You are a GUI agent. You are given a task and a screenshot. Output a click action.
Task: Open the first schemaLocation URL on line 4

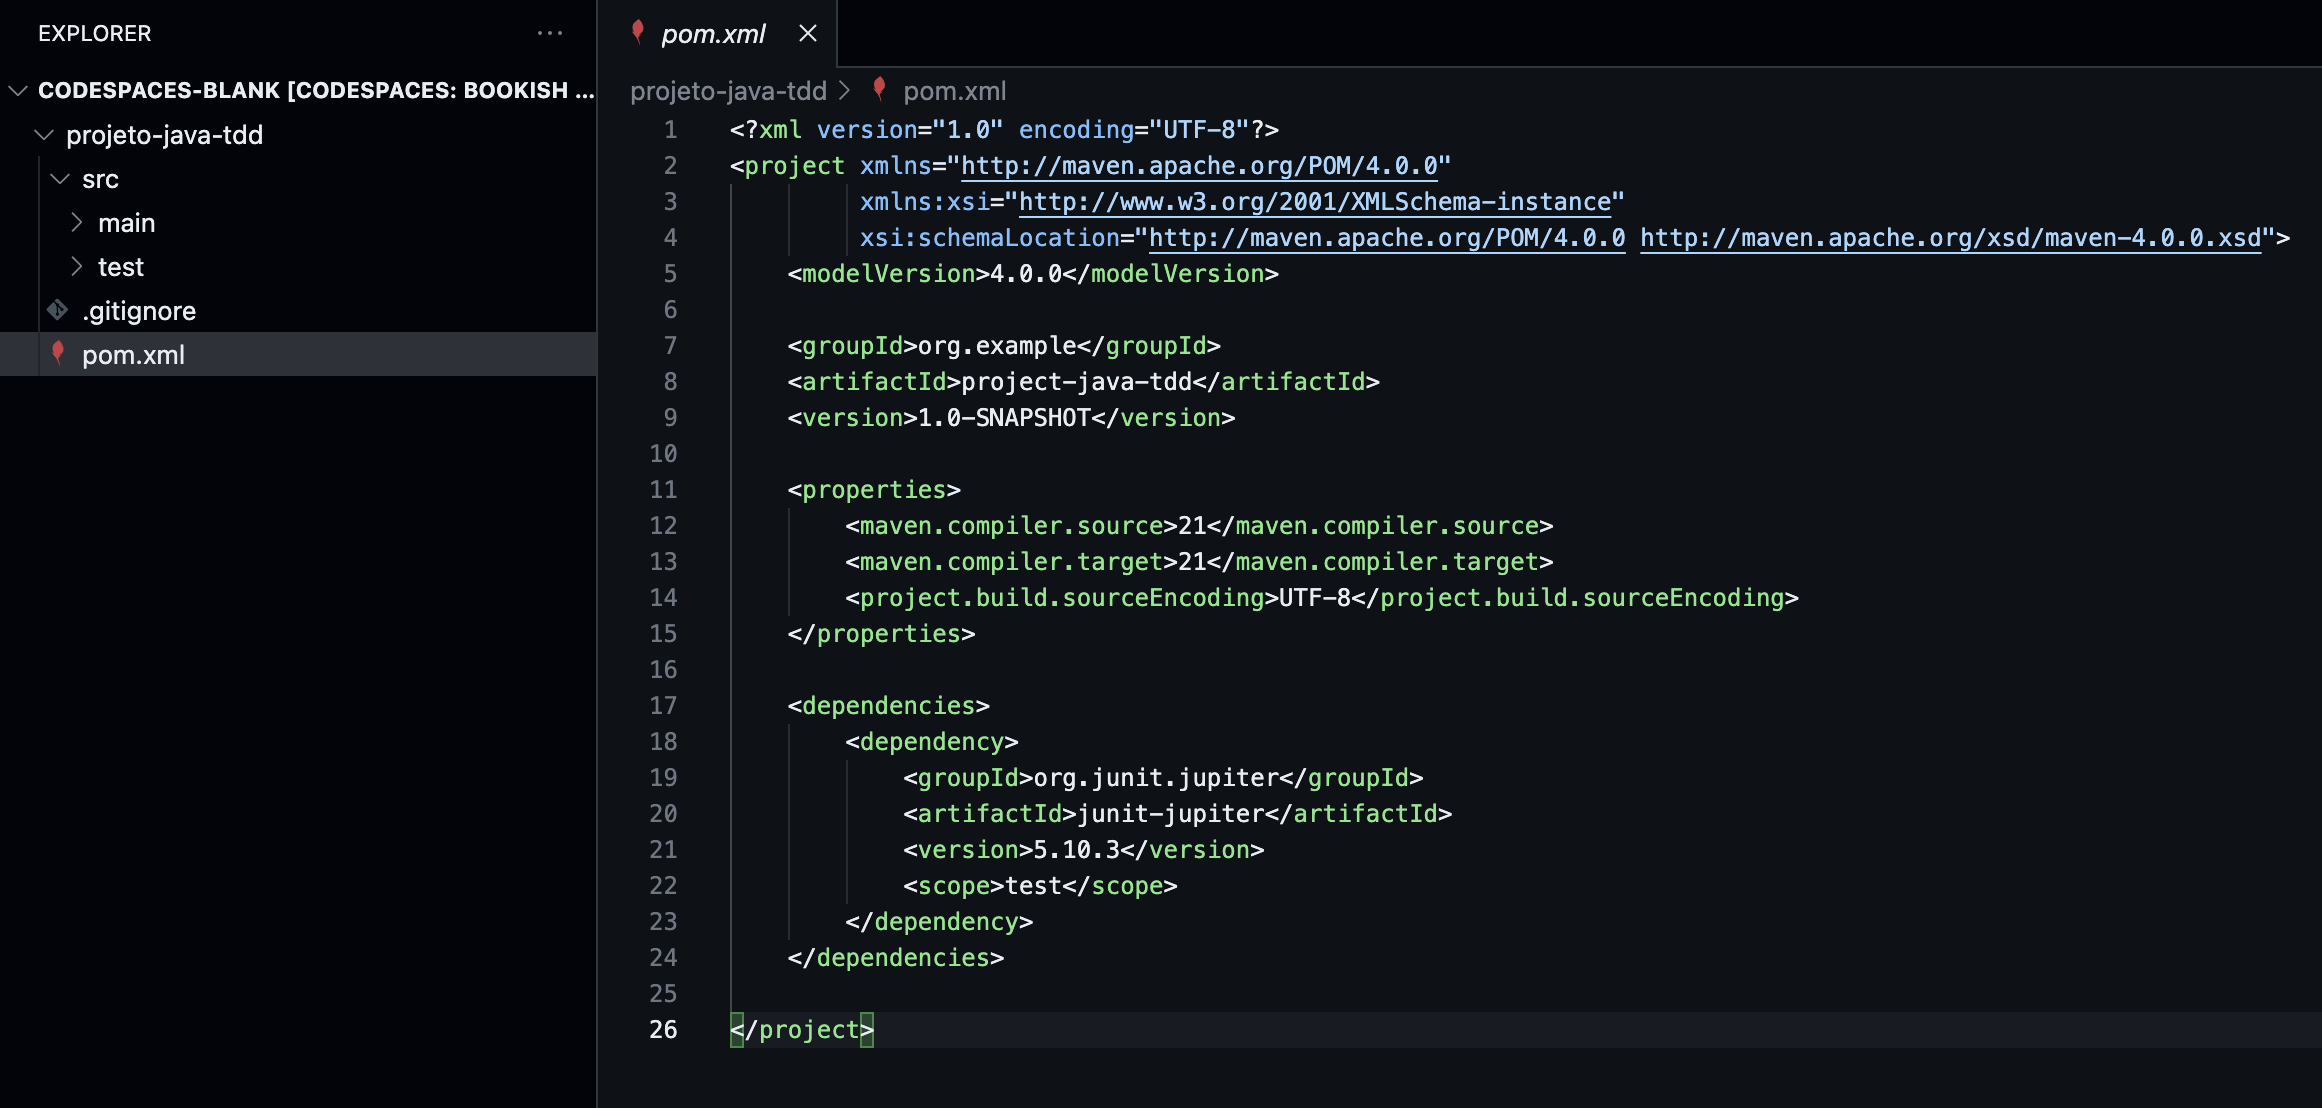(1387, 238)
